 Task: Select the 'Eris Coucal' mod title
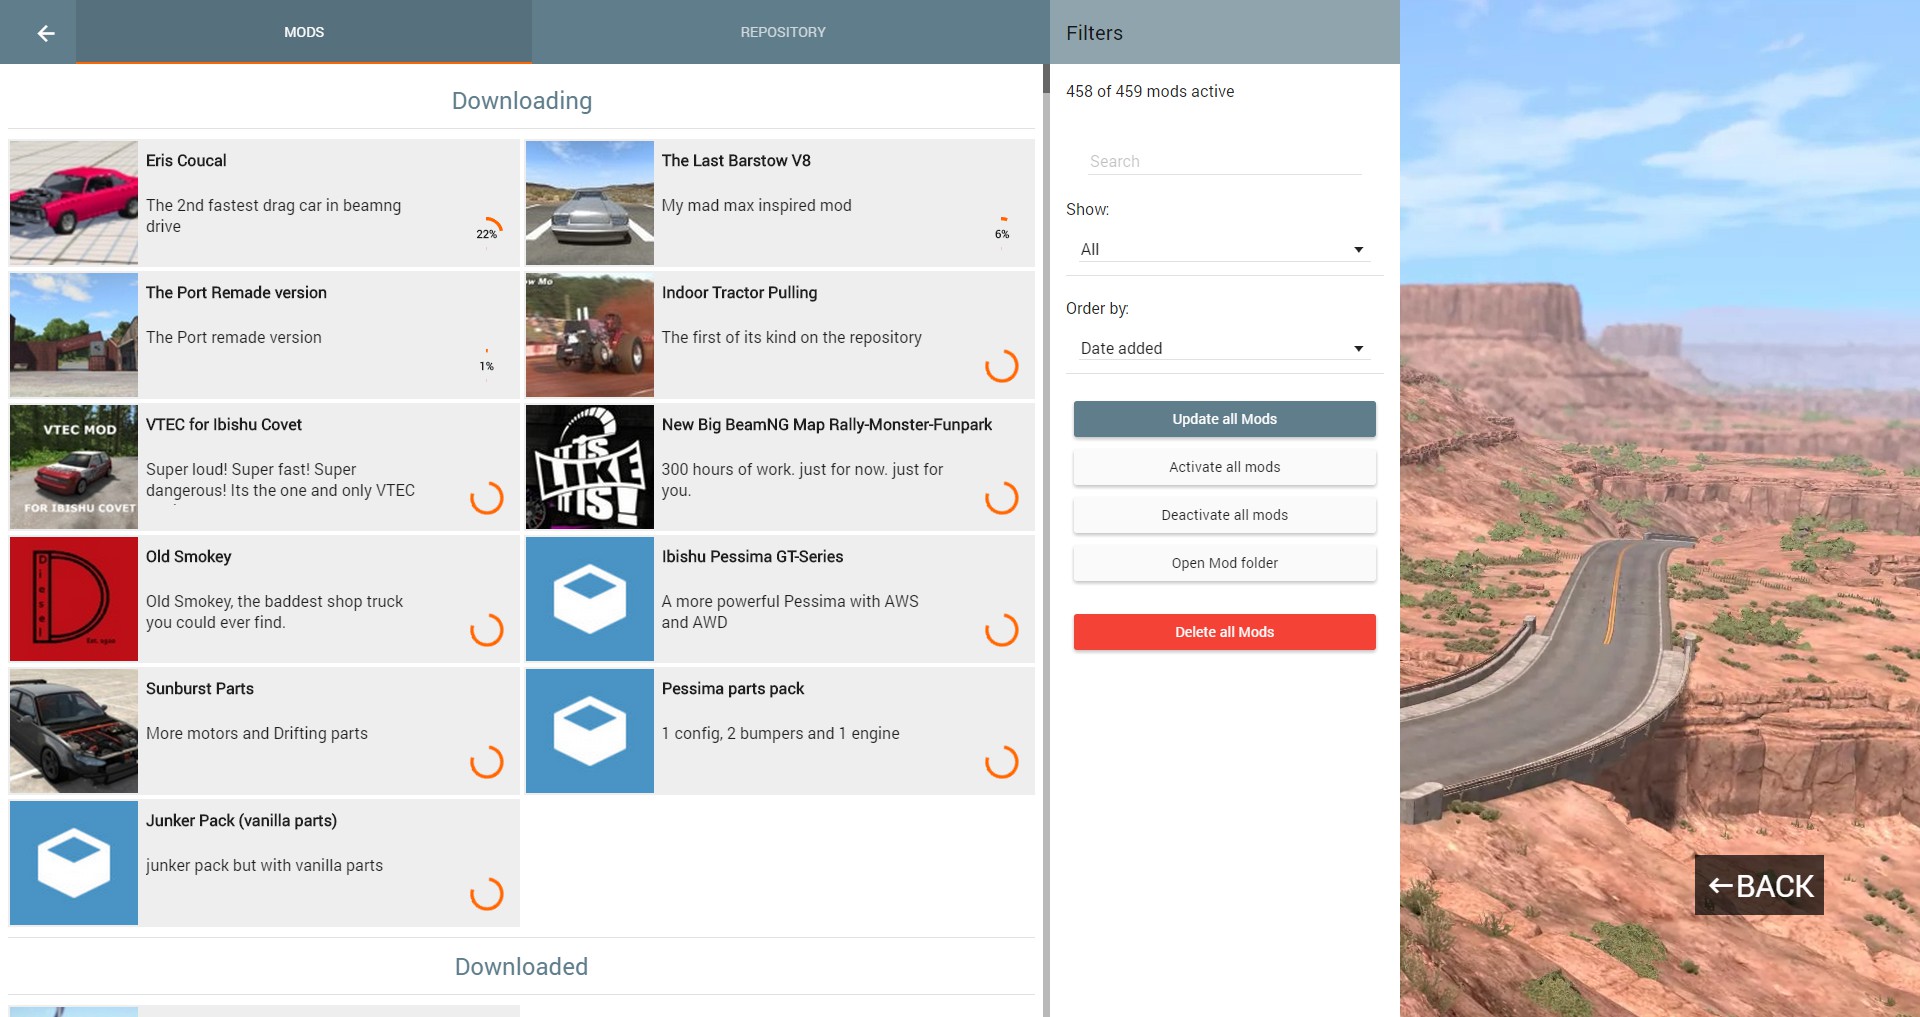[186, 161]
